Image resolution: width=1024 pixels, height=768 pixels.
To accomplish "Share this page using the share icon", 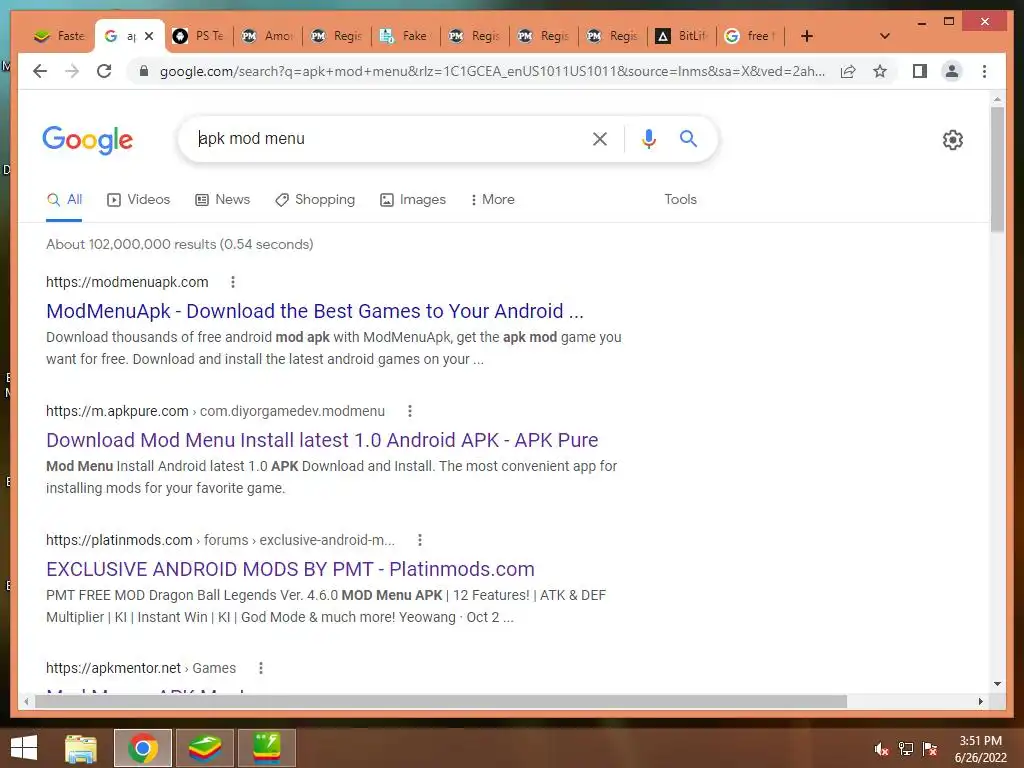I will point(848,71).
